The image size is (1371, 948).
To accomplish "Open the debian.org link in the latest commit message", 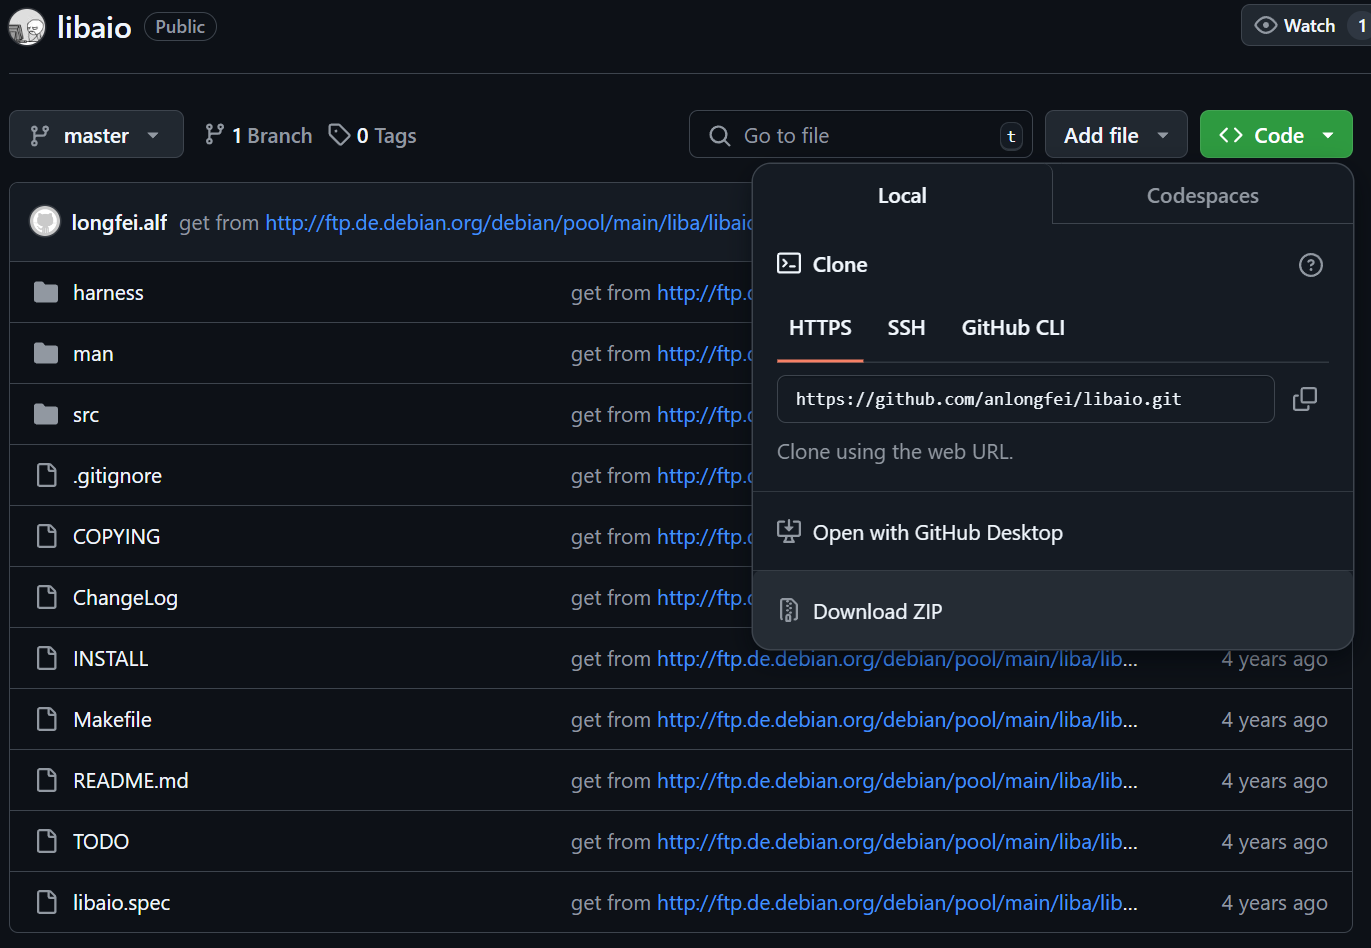I will coord(509,222).
